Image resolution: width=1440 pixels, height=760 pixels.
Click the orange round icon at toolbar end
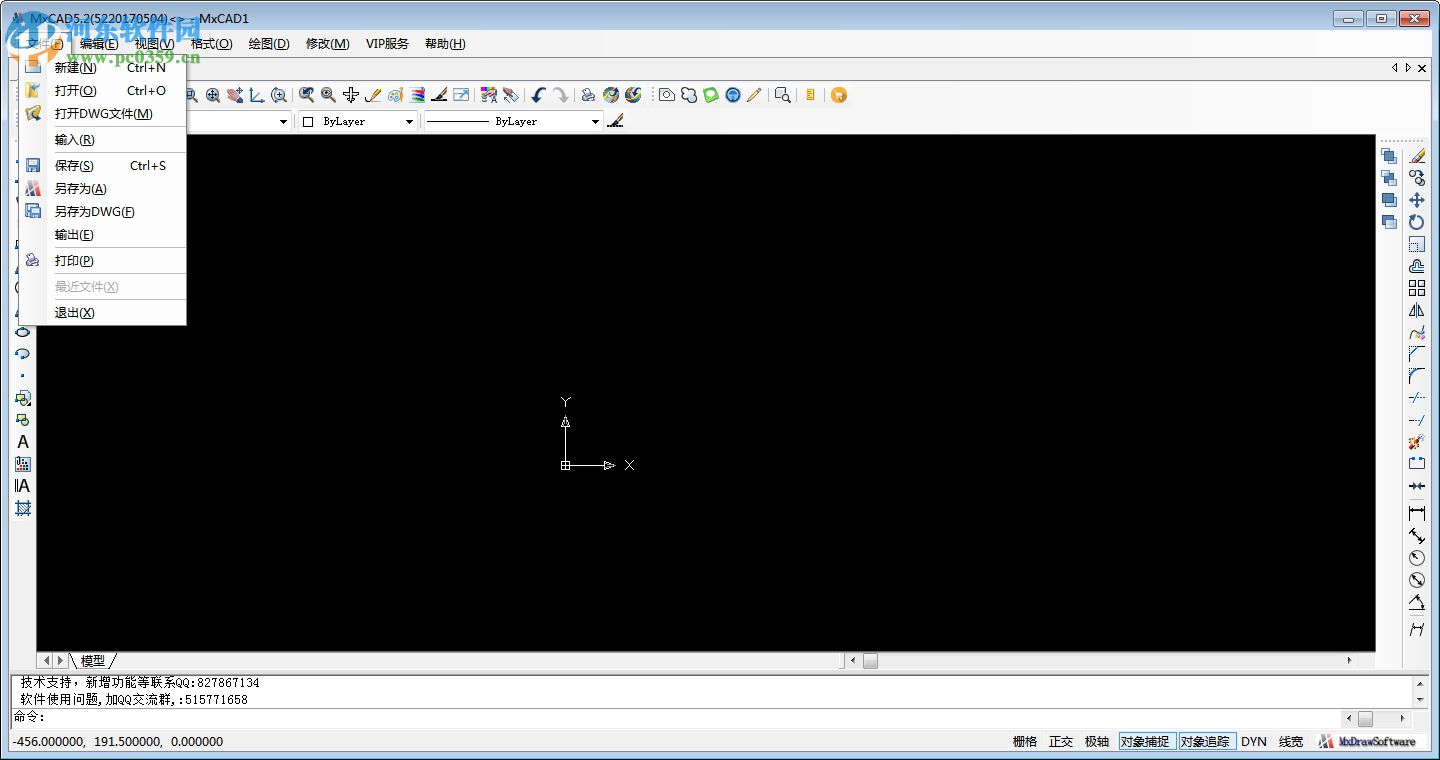pos(839,95)
